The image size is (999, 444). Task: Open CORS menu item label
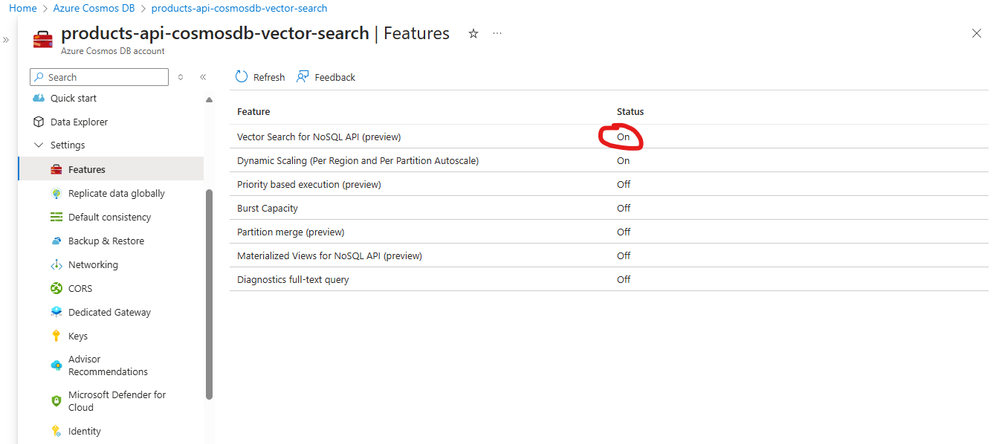pyautogui.click(x=80, y=289)
